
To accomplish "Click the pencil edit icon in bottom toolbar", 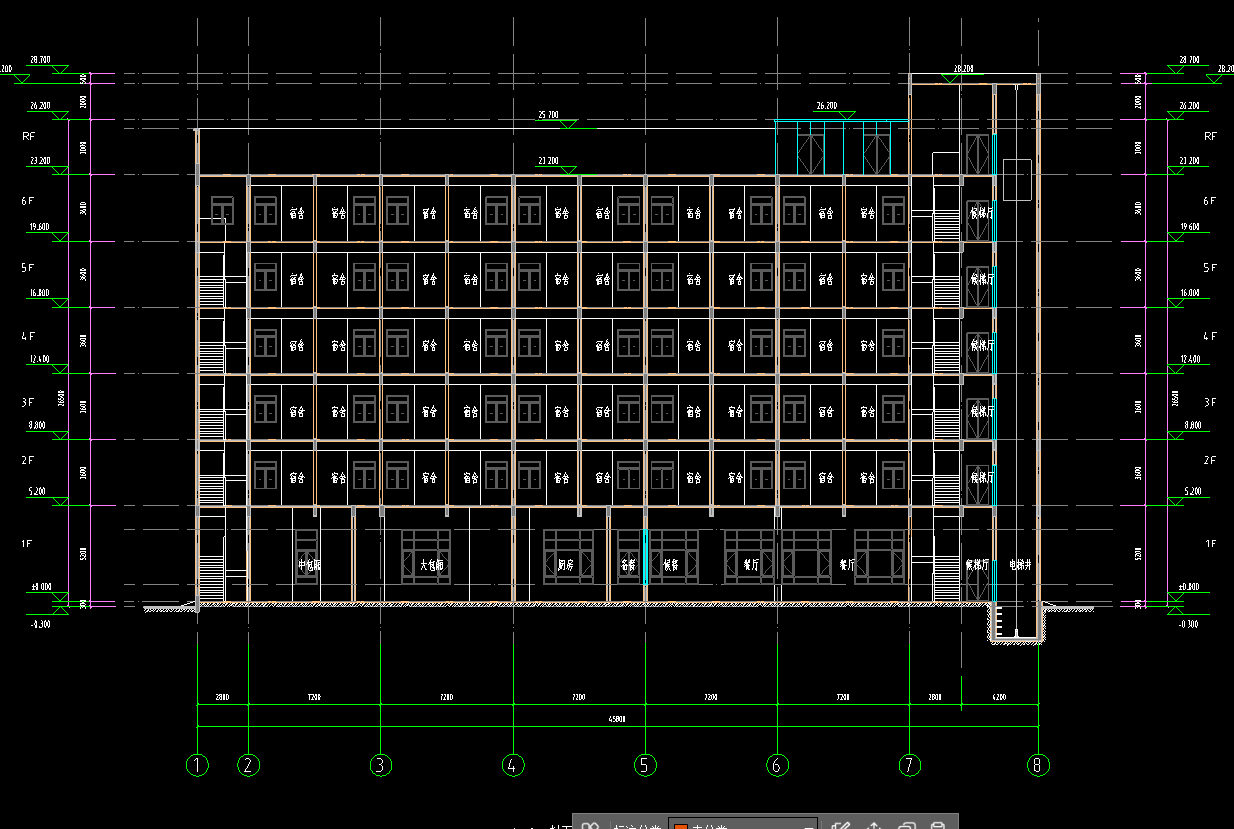I will click(x=841, y=826).
